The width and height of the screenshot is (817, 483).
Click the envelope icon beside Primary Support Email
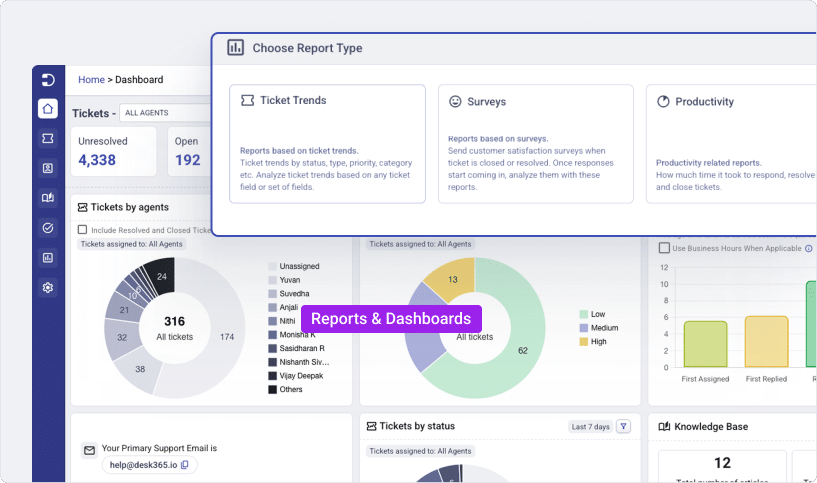click(x=90, y=450)
